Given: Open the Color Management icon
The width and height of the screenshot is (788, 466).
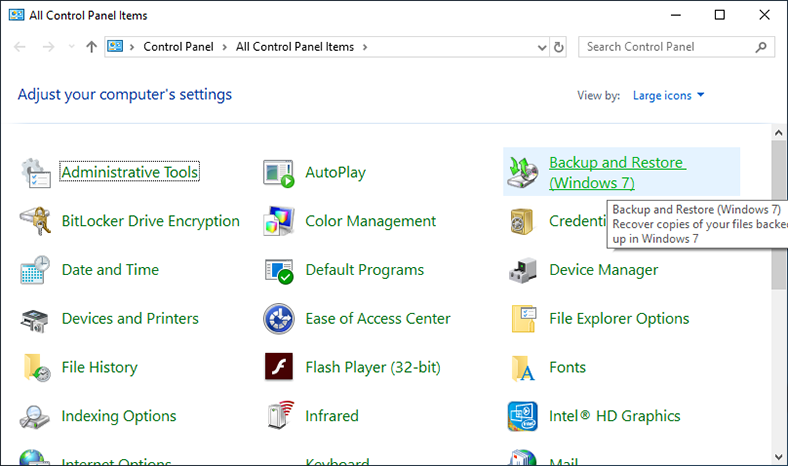Looking at the screenshot, I should click(x=279, y=221).
